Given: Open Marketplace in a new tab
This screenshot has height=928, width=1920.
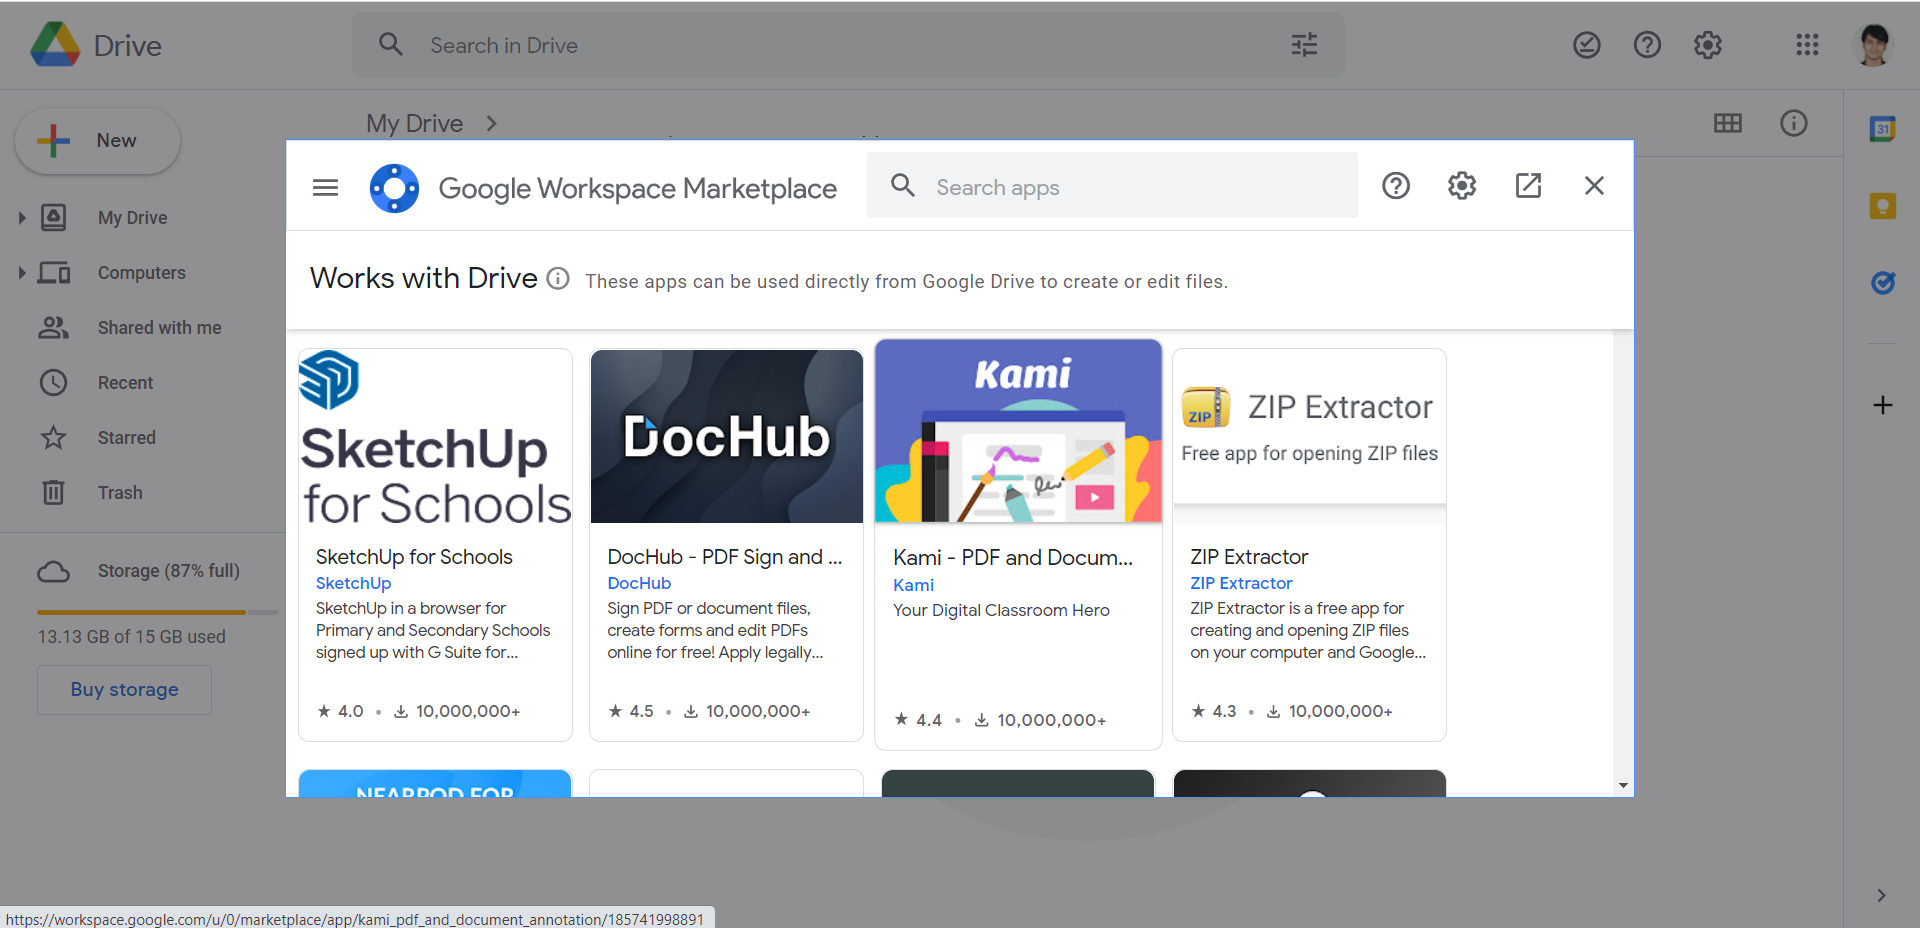Looking at the screenshot, I should (1528, 185).
